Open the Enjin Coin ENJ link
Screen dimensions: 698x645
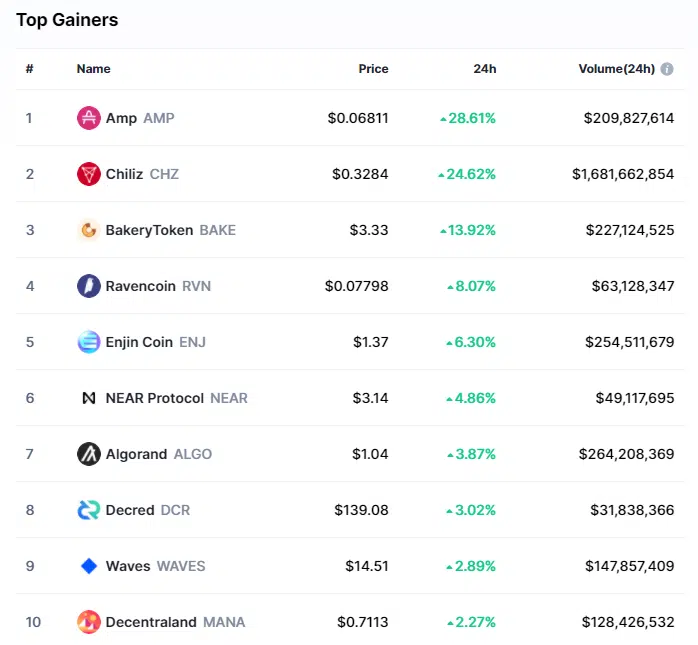pyautogui.click(x=154, y=342)
